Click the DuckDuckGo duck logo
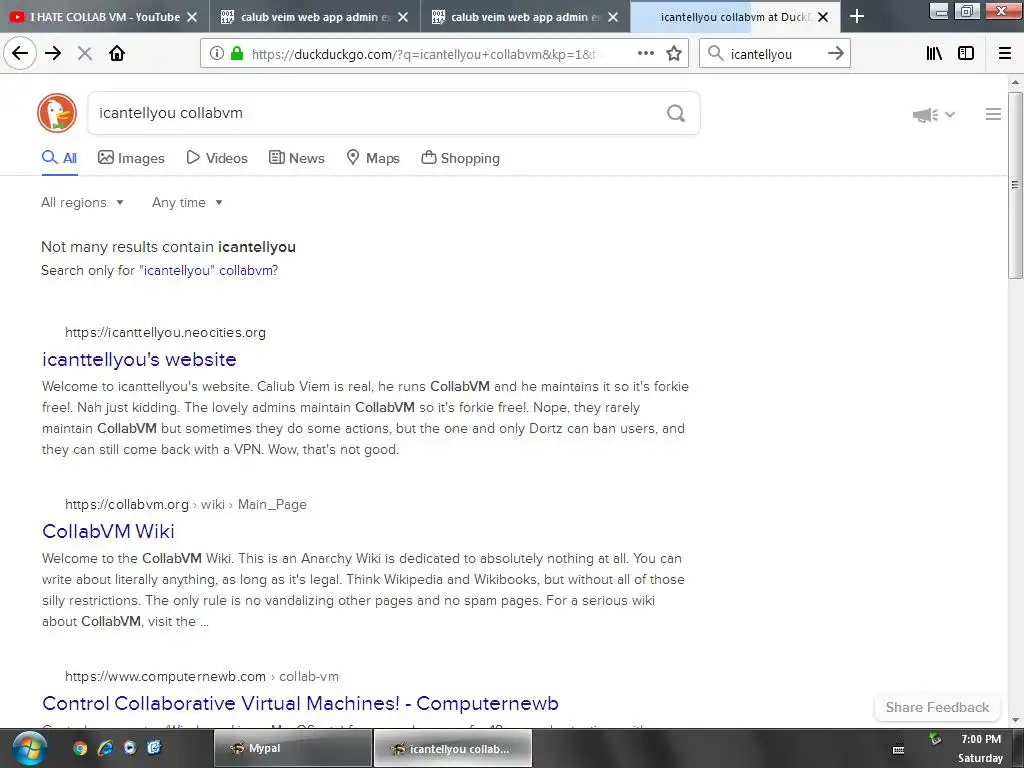This screenshot has width=1024, height=768. click(x=57, y=113)
